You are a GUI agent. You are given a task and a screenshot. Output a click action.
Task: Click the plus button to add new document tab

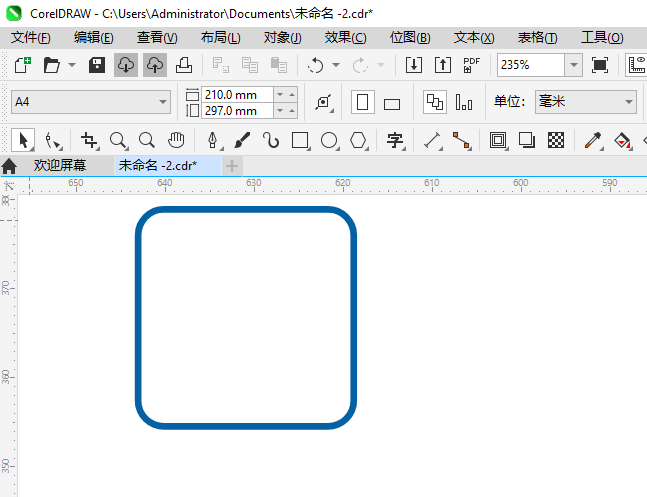coord(232,165)
